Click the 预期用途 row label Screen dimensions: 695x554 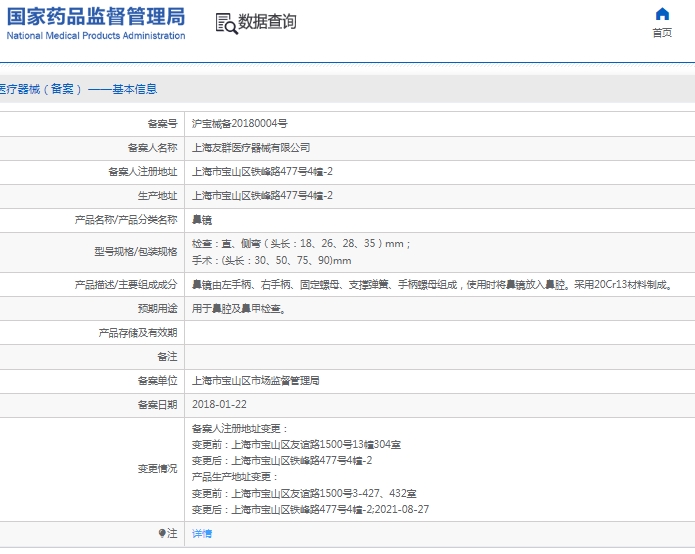pyautogui.click(x=157, y=308)
